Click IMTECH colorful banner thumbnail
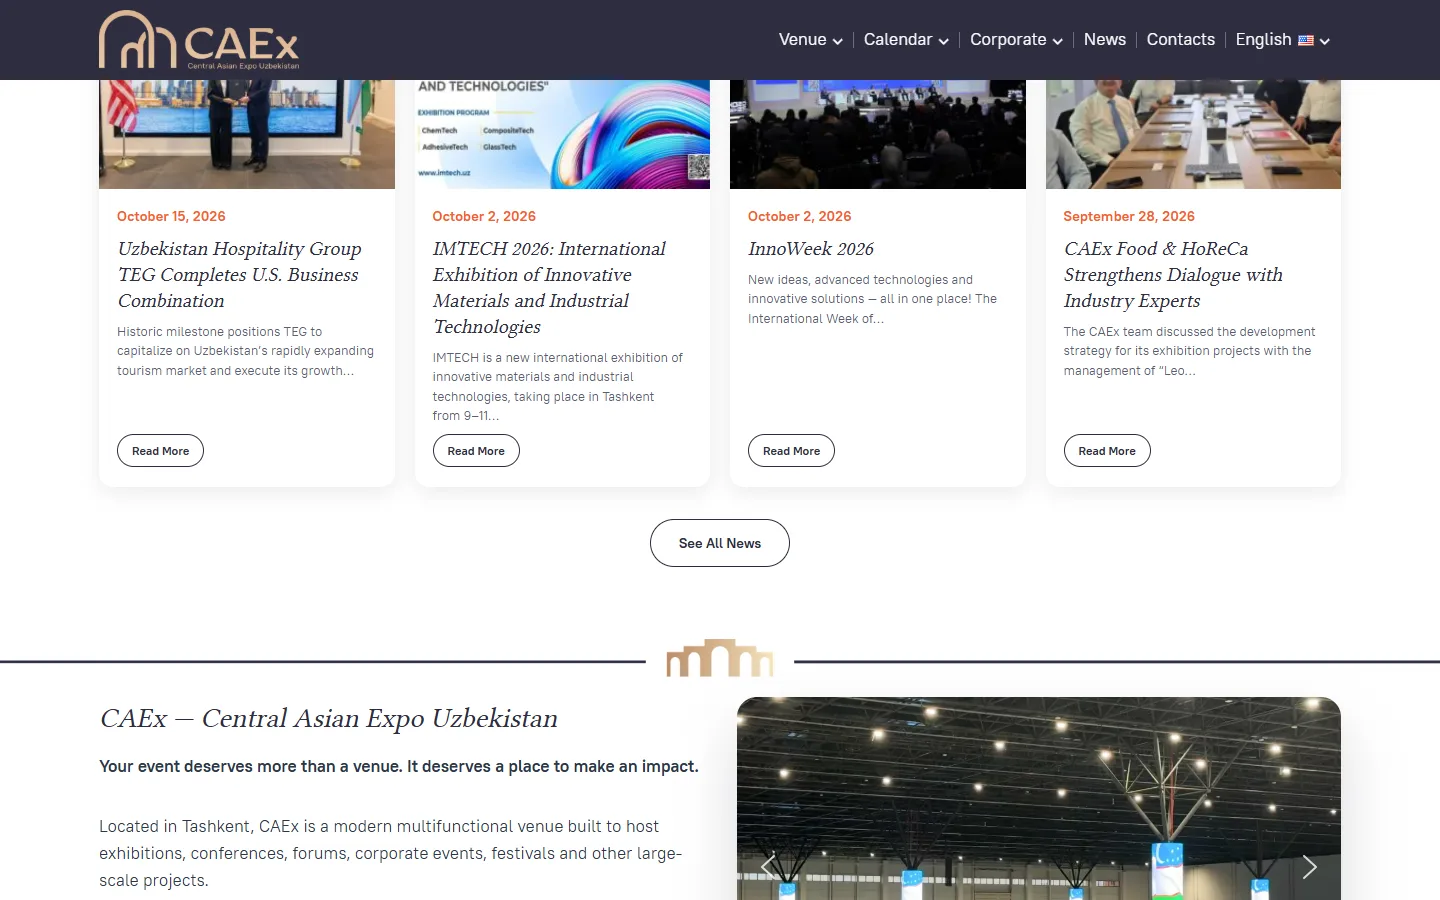Screen dimensions: 1440x900 pyautogui.click(x=562, y=134)
